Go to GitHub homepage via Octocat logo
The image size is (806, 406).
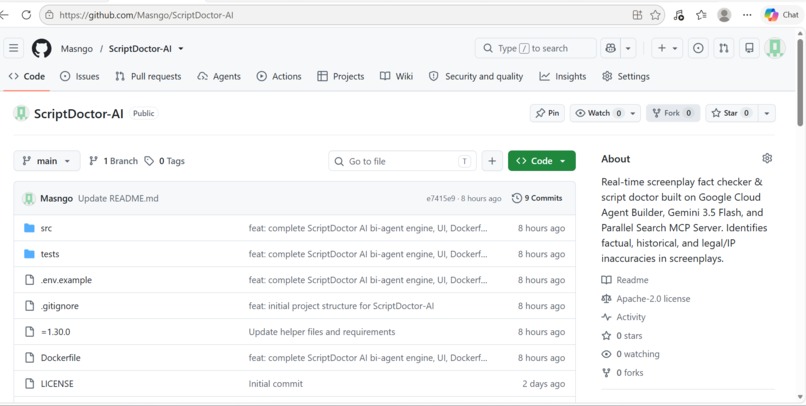42,48
